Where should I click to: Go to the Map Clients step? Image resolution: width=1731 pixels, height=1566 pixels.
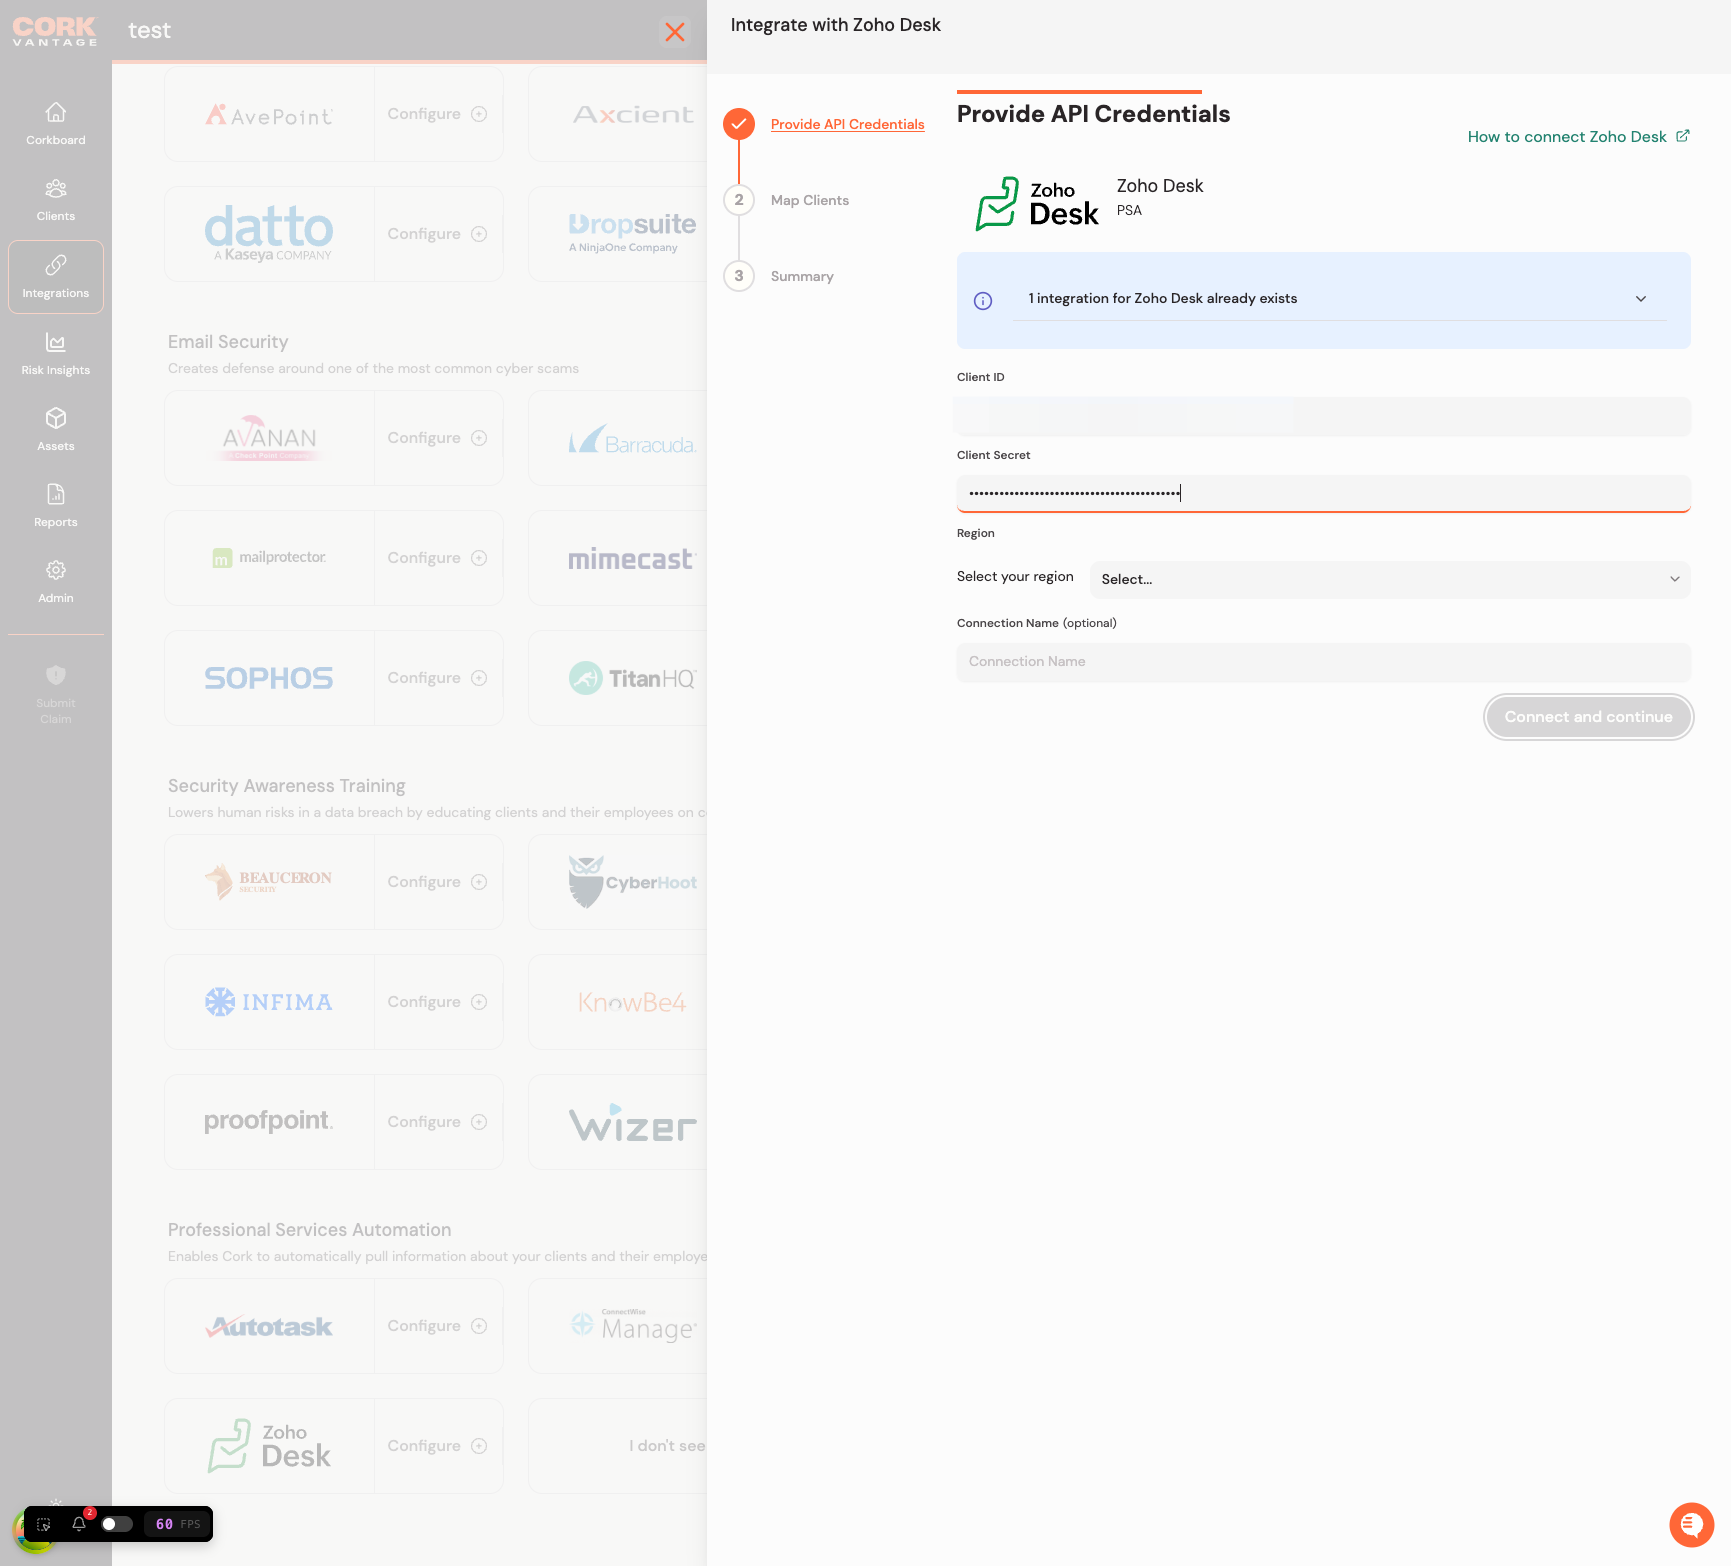click(809, 200)
